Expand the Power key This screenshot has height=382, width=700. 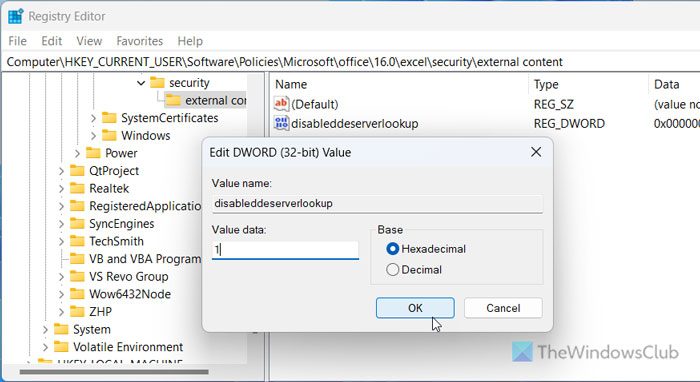click(x=77, y=154)
